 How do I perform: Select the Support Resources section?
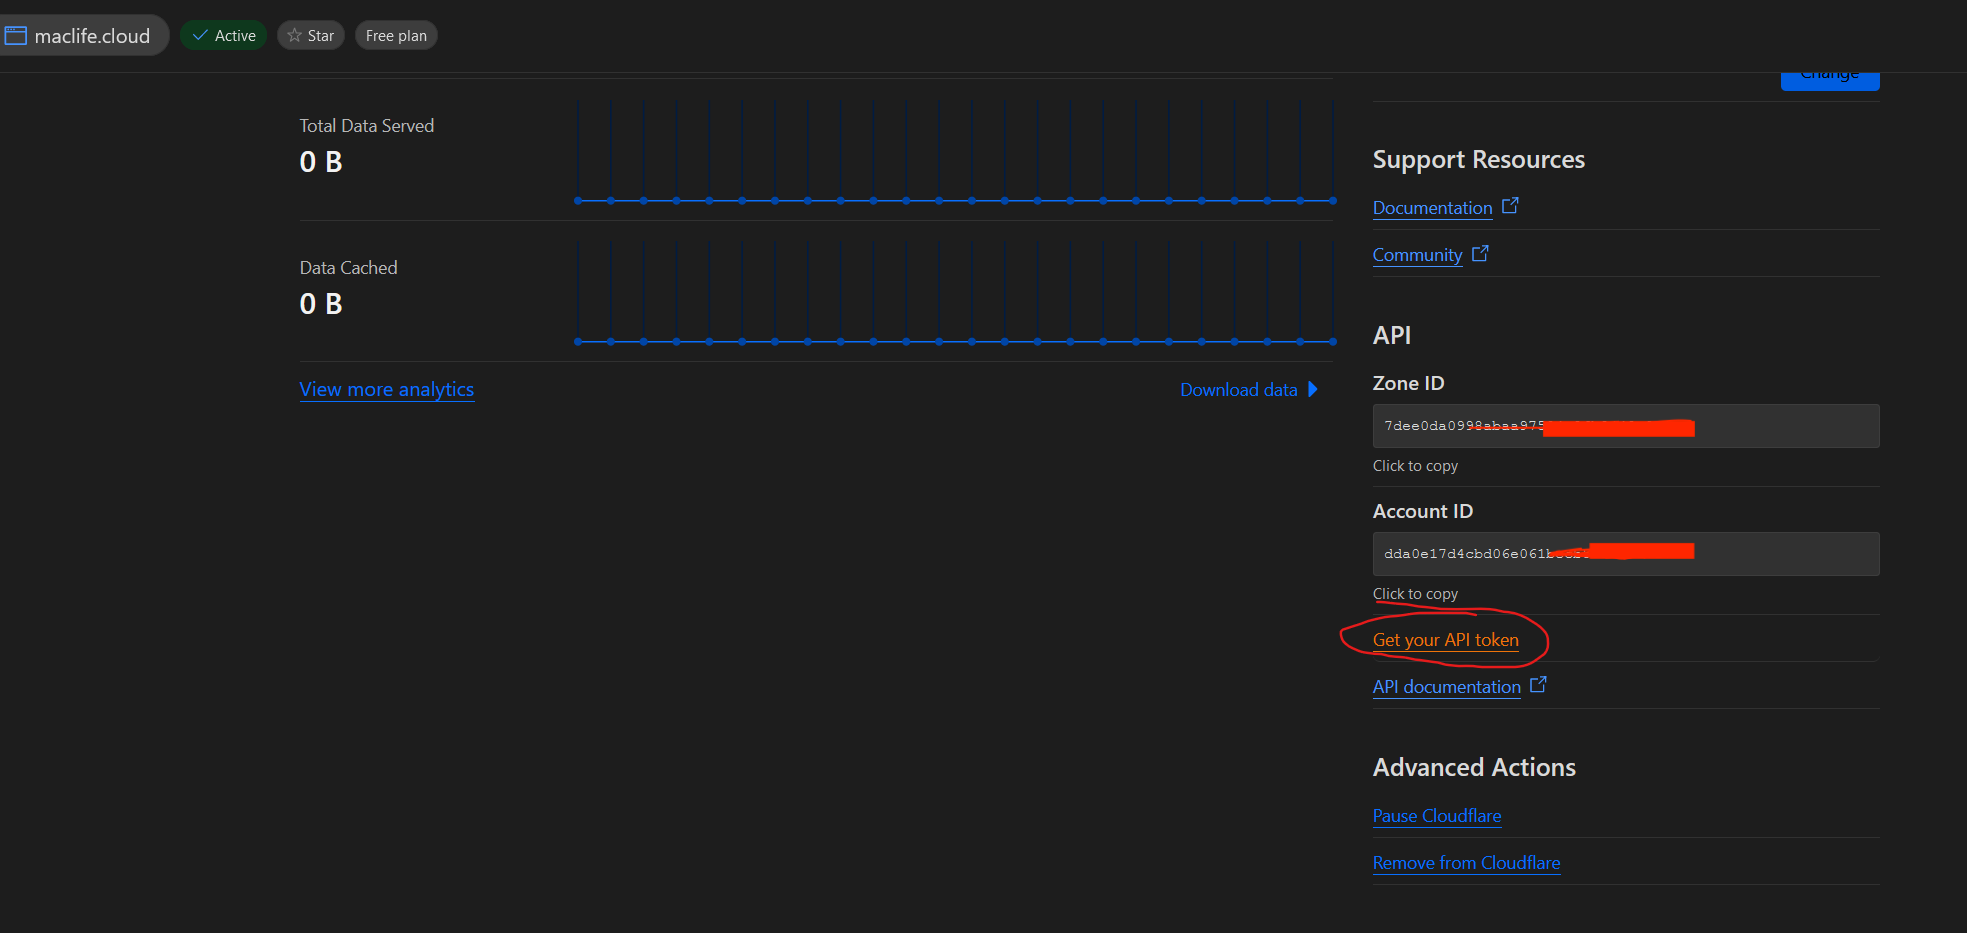pyautogui.click(x=1478, y=159)
